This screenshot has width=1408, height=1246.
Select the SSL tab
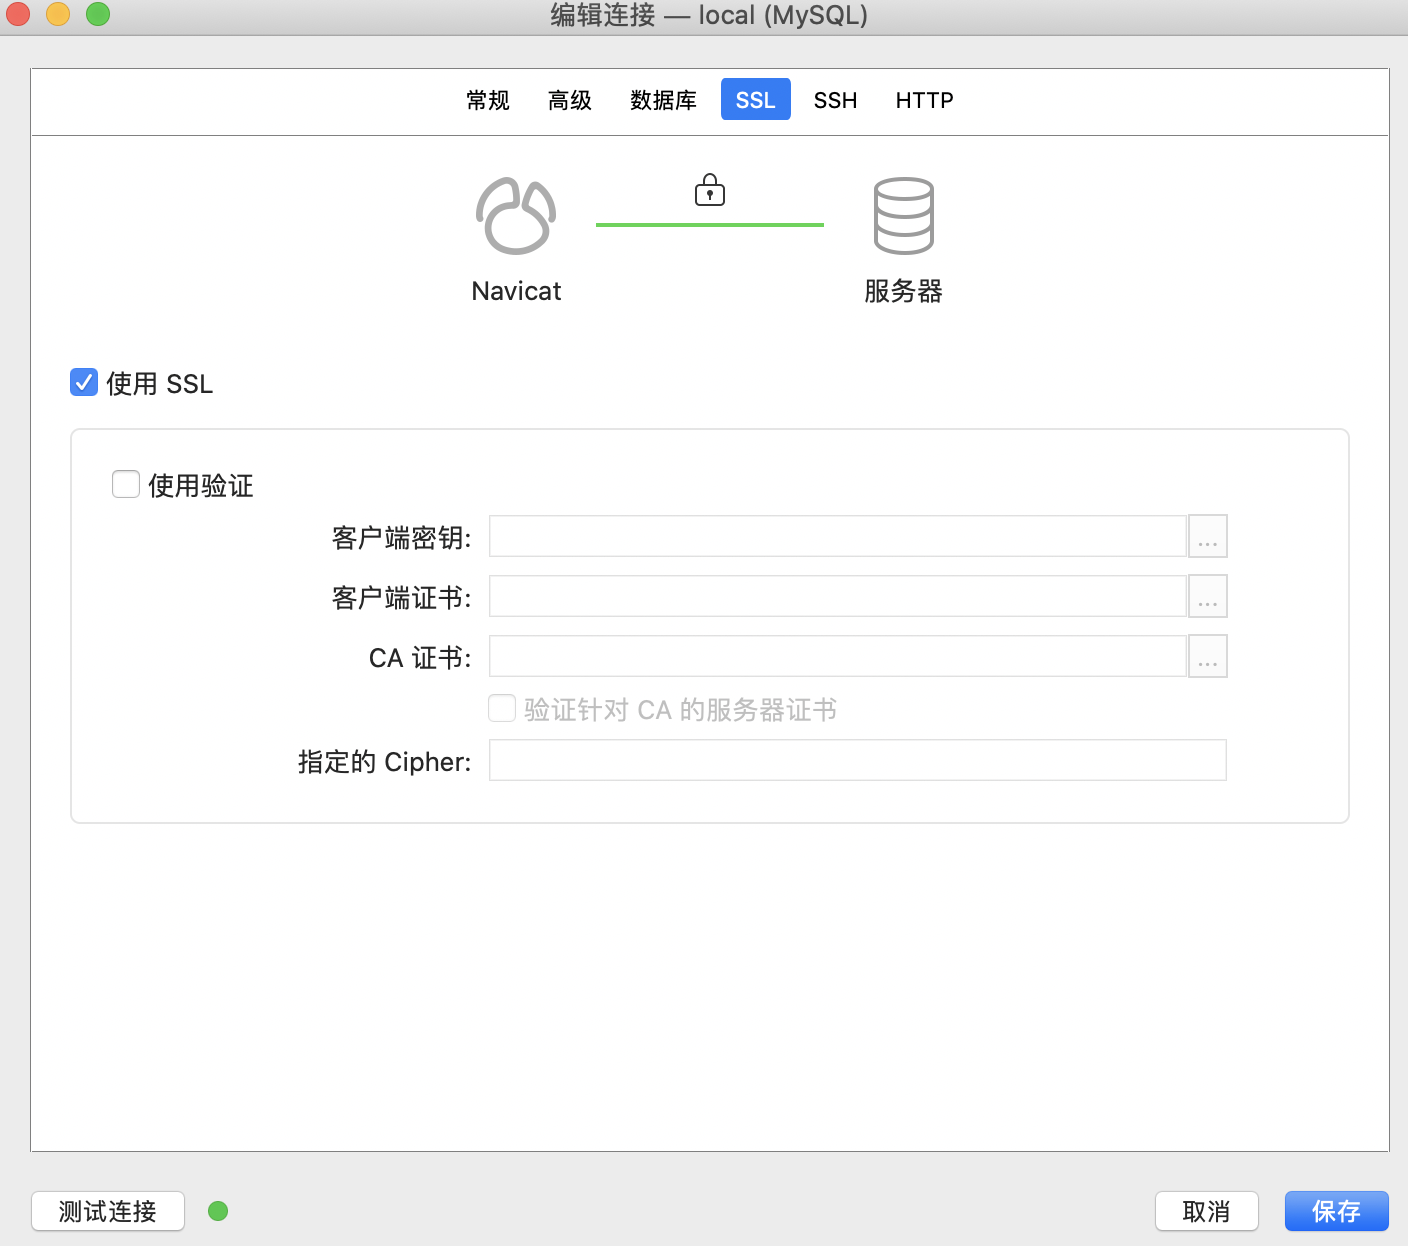coord(756,99)
